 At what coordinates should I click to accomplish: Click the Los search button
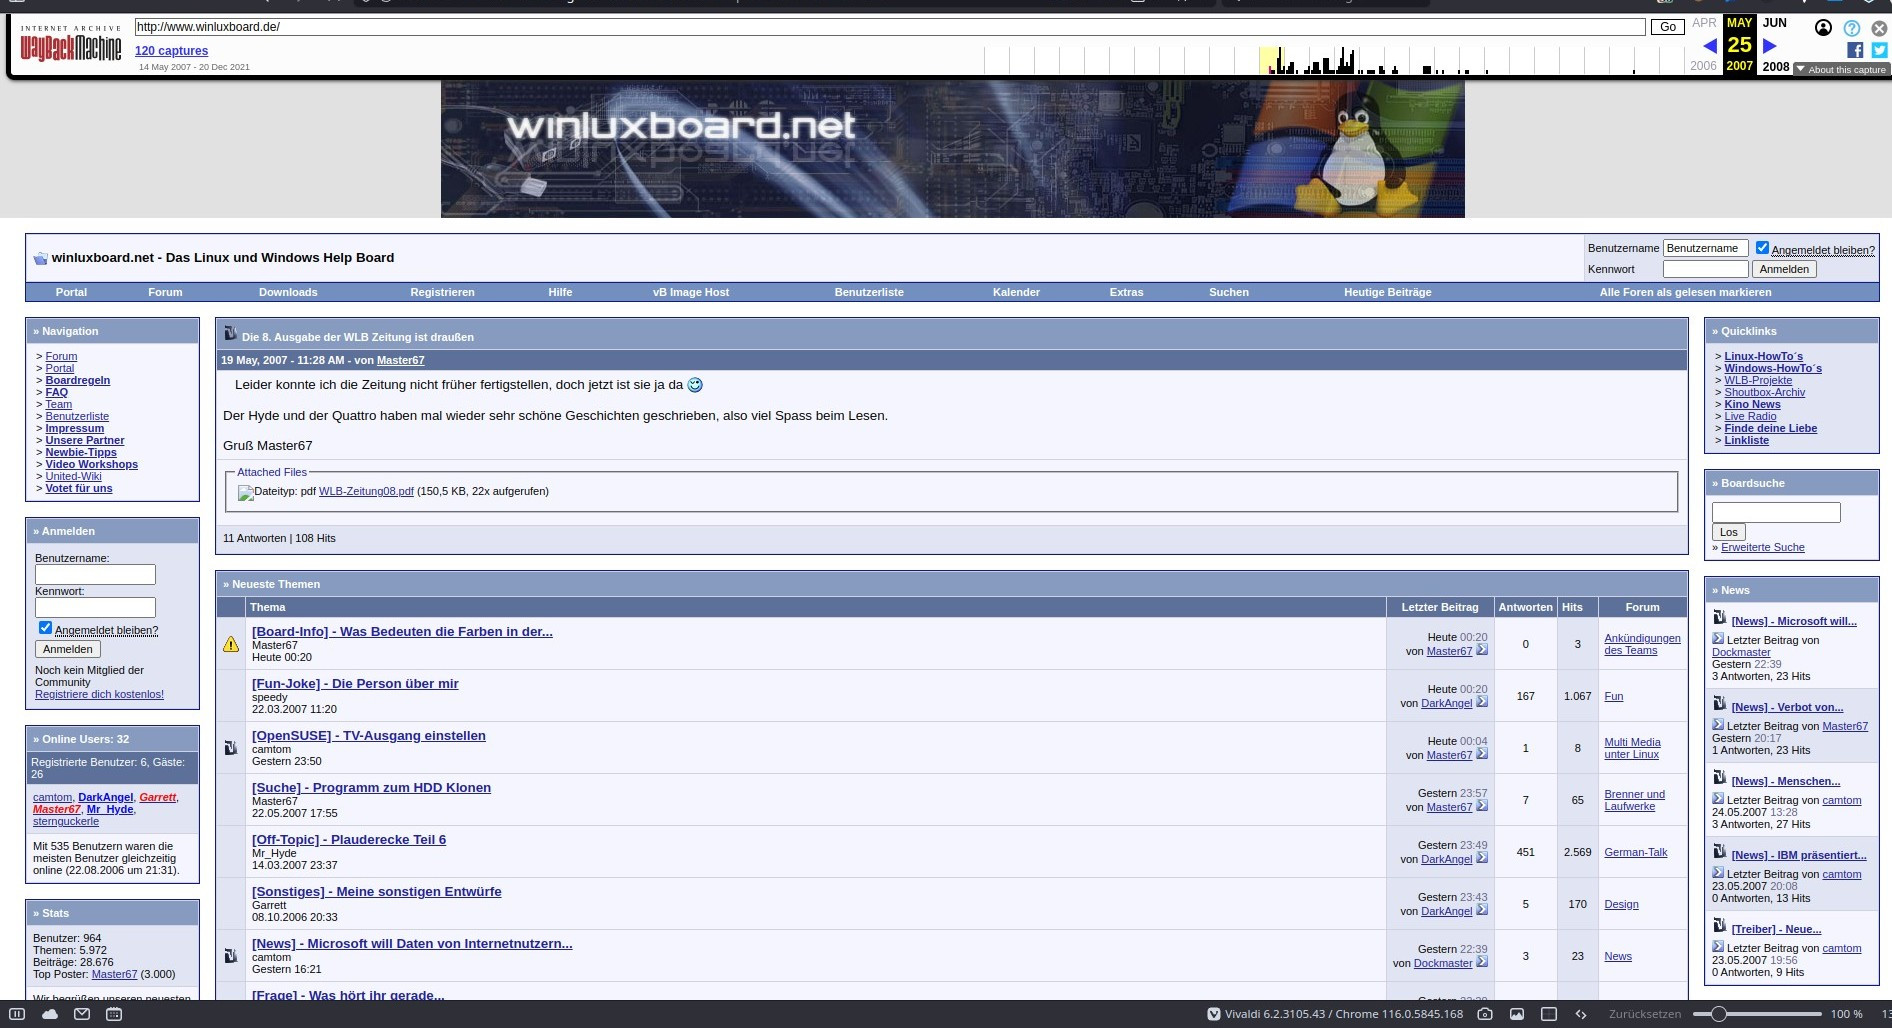(x=1729, y=532)
